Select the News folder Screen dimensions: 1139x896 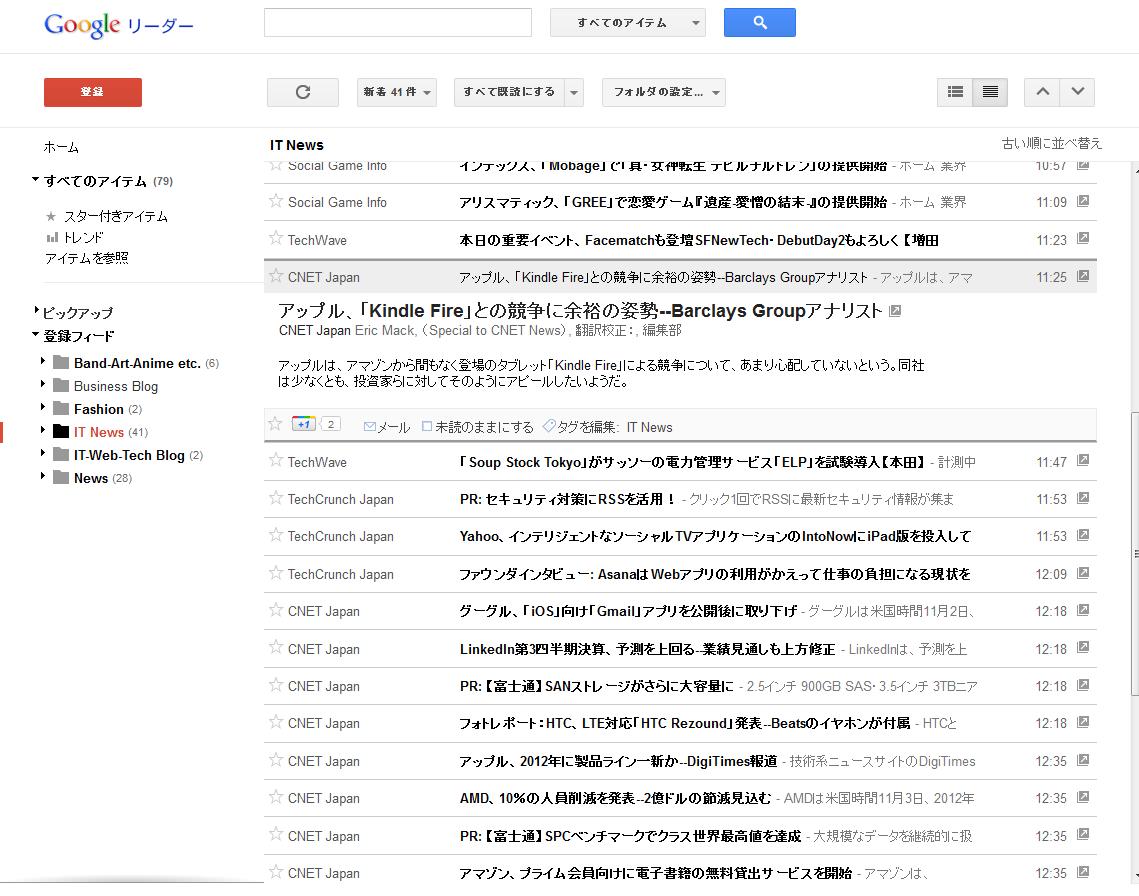[x=91, y=478]
